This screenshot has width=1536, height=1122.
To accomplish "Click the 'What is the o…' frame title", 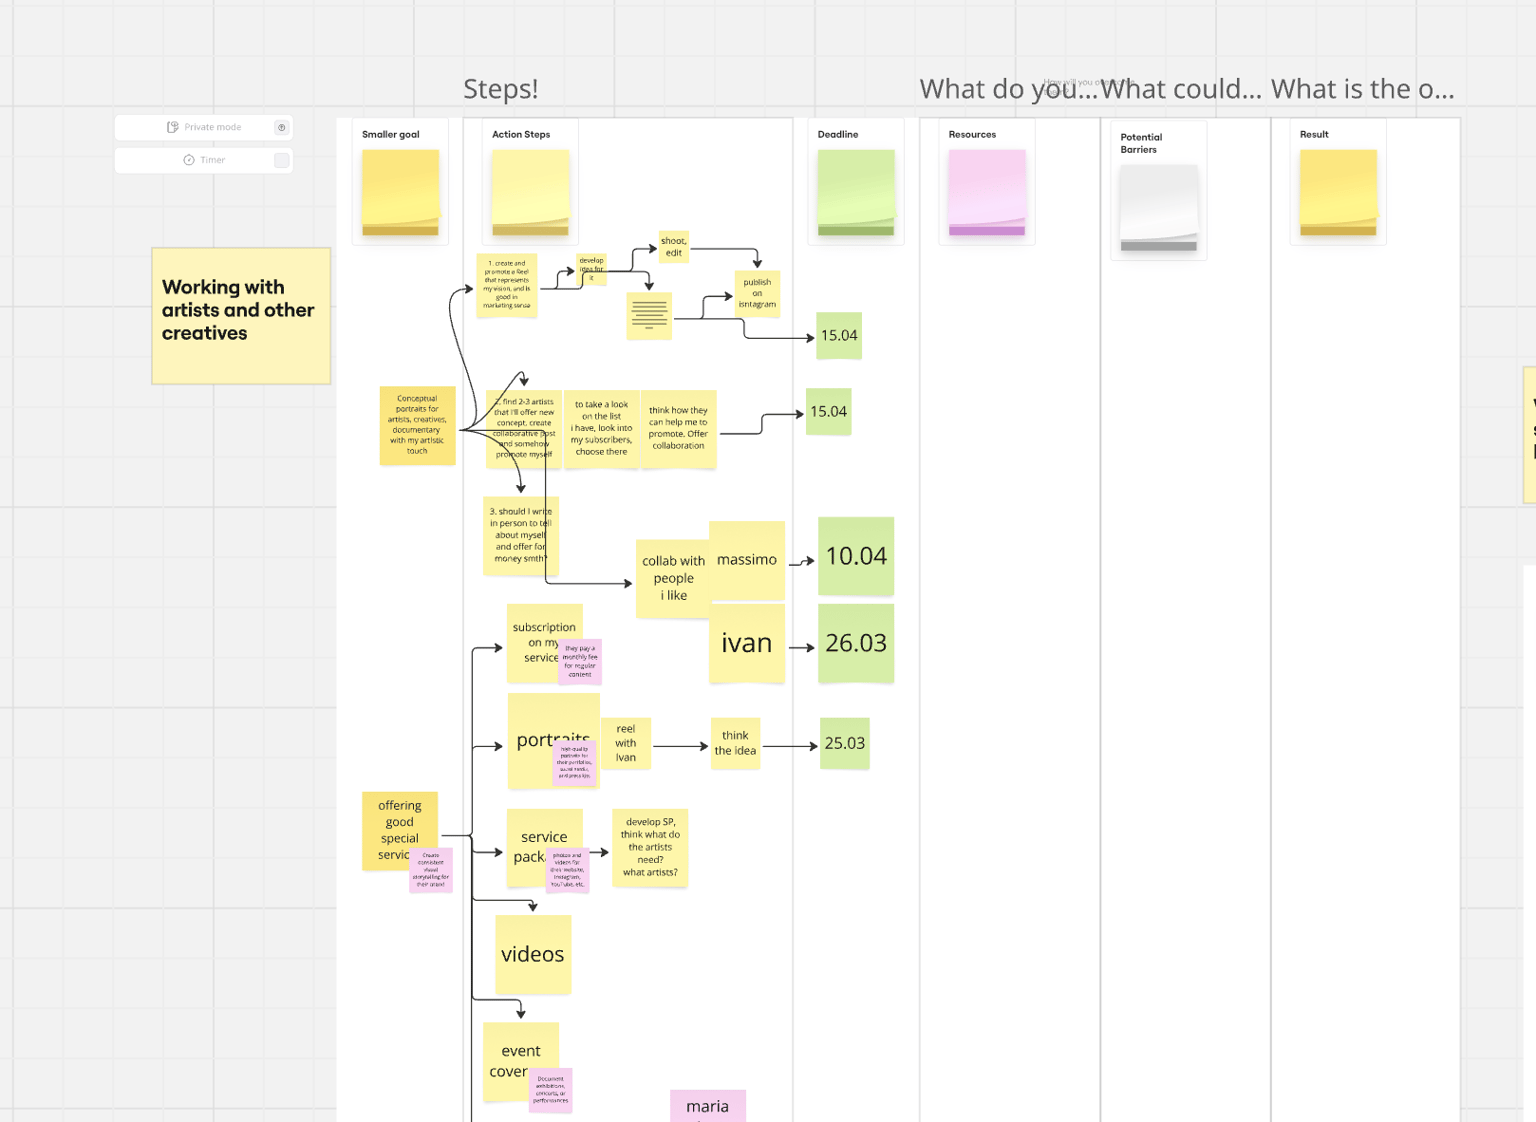I will 1362,89.
